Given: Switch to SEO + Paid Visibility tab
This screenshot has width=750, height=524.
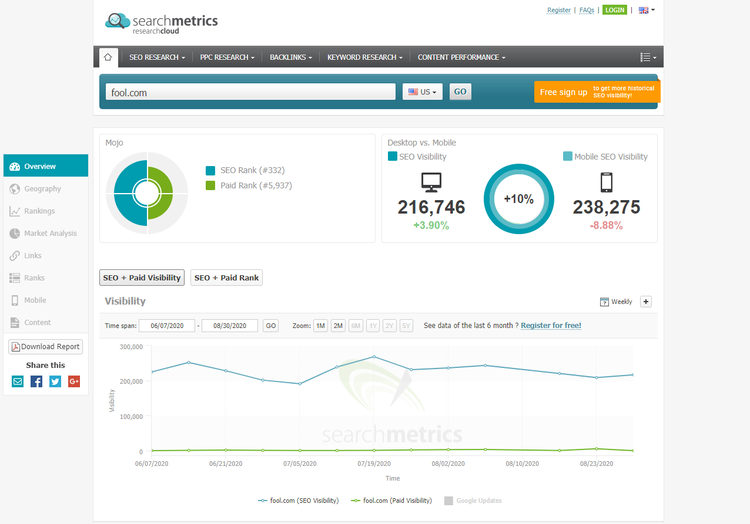Looking at the screenshot, I should [142, 278].
